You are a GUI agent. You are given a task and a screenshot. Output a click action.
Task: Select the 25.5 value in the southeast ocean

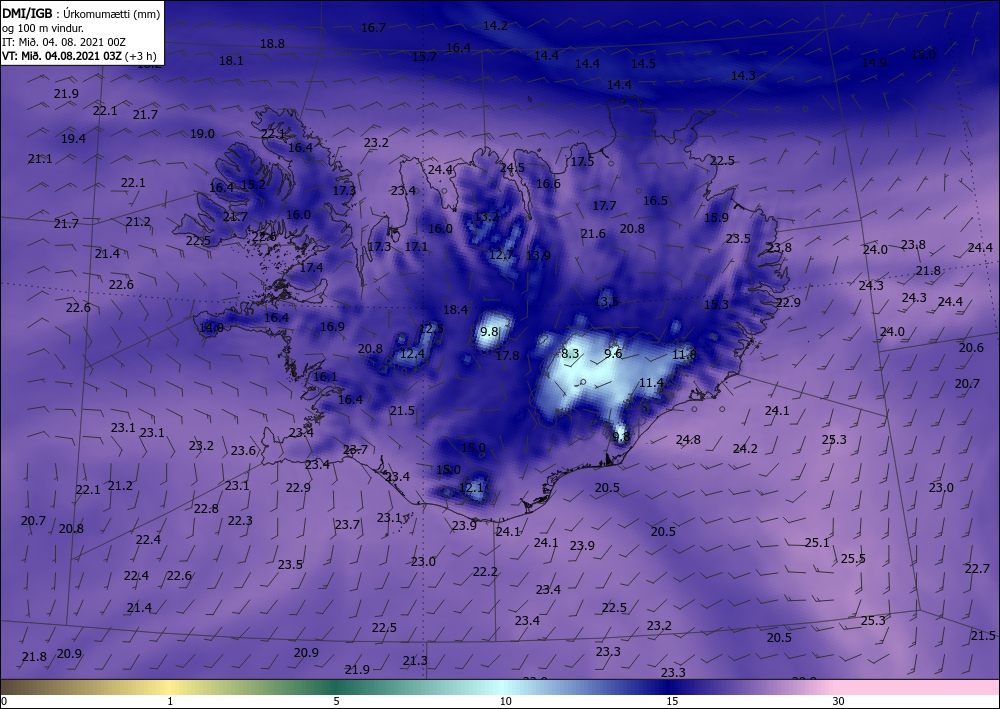click(x=853, y=559)
